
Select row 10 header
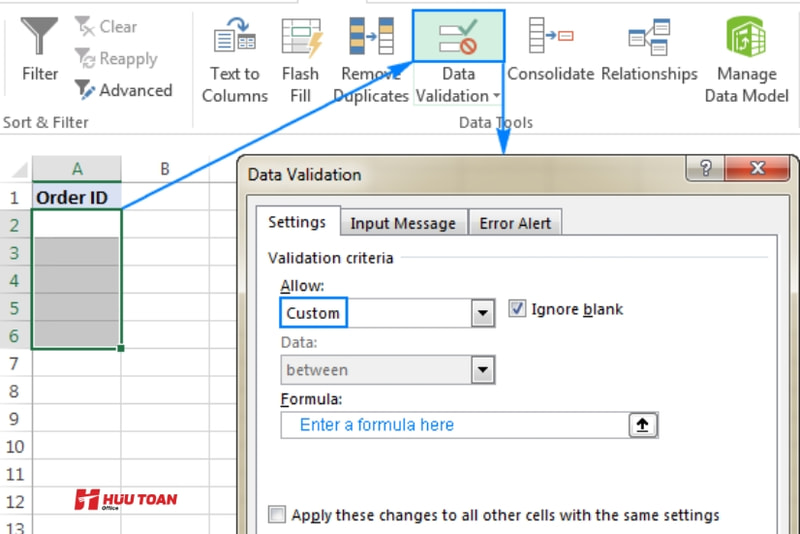pos(14,447)
